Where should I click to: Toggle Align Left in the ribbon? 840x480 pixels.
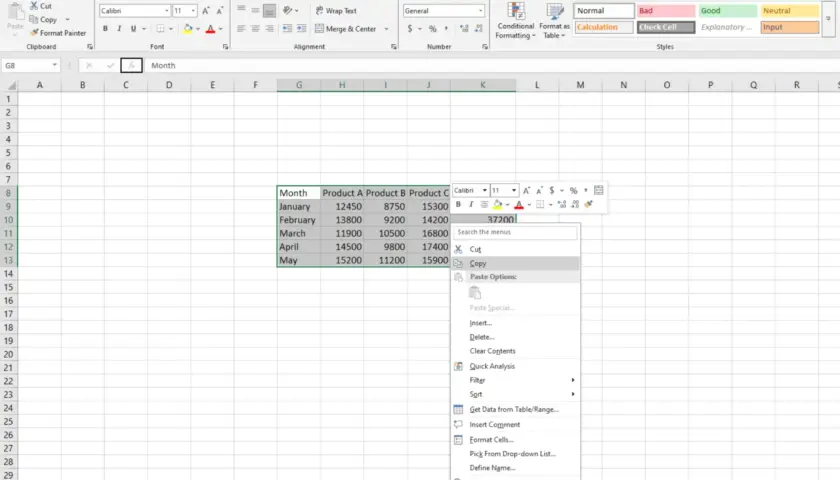[241, 28]
